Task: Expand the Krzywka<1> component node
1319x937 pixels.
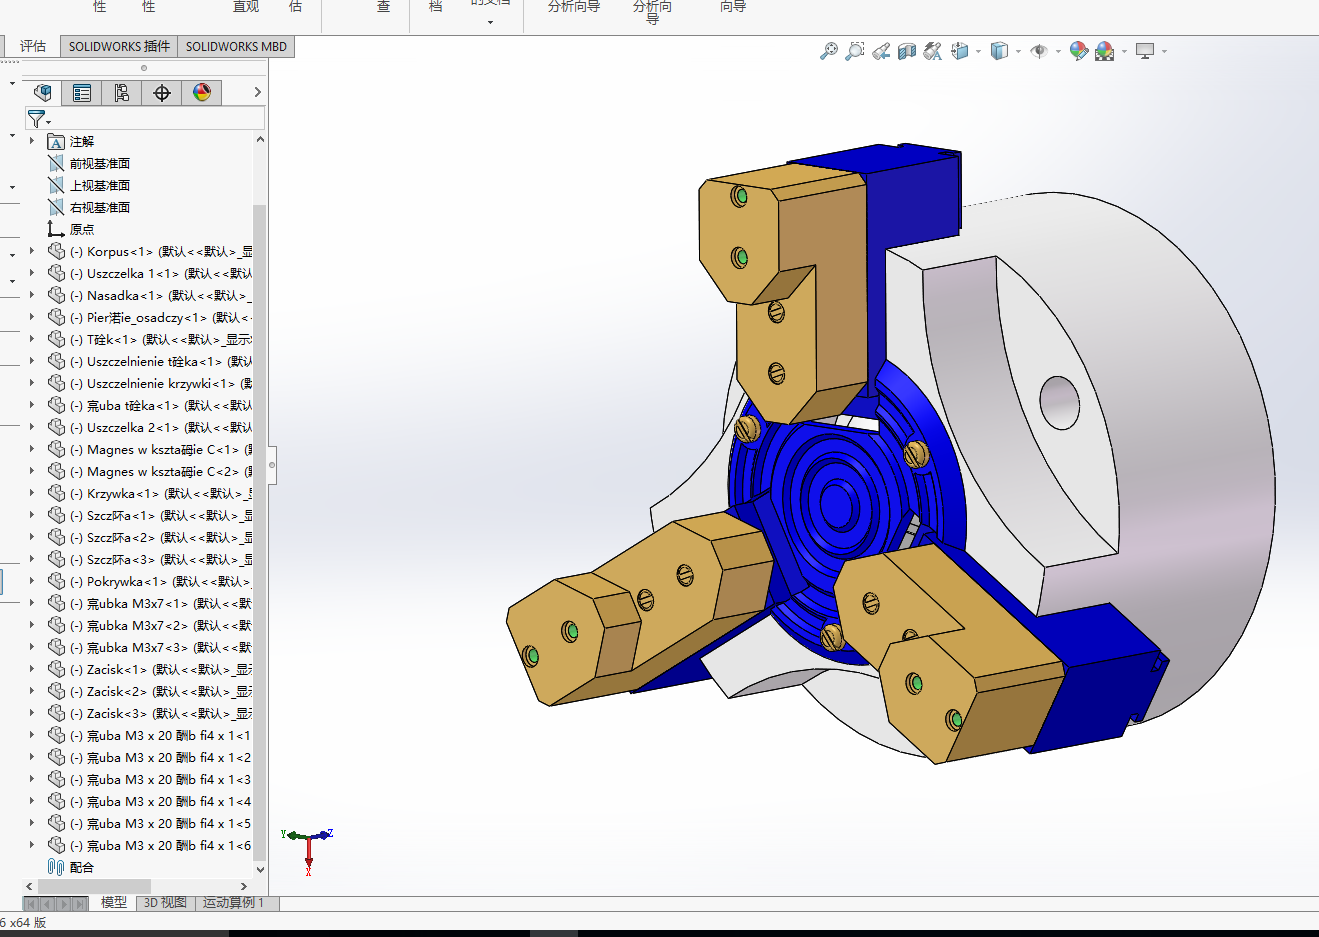Action: point(32,493)
